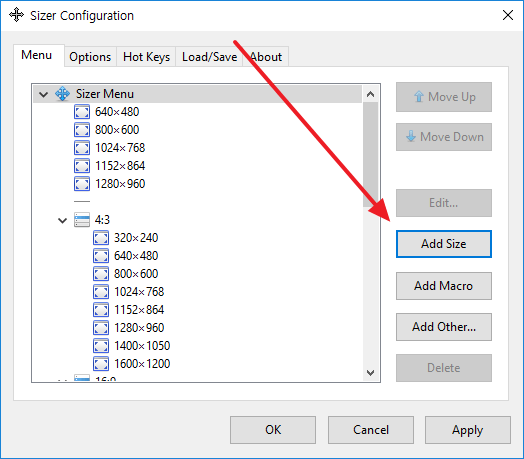524x459 pixels.
Task: Click the Apply button
Action: [468, 430]
